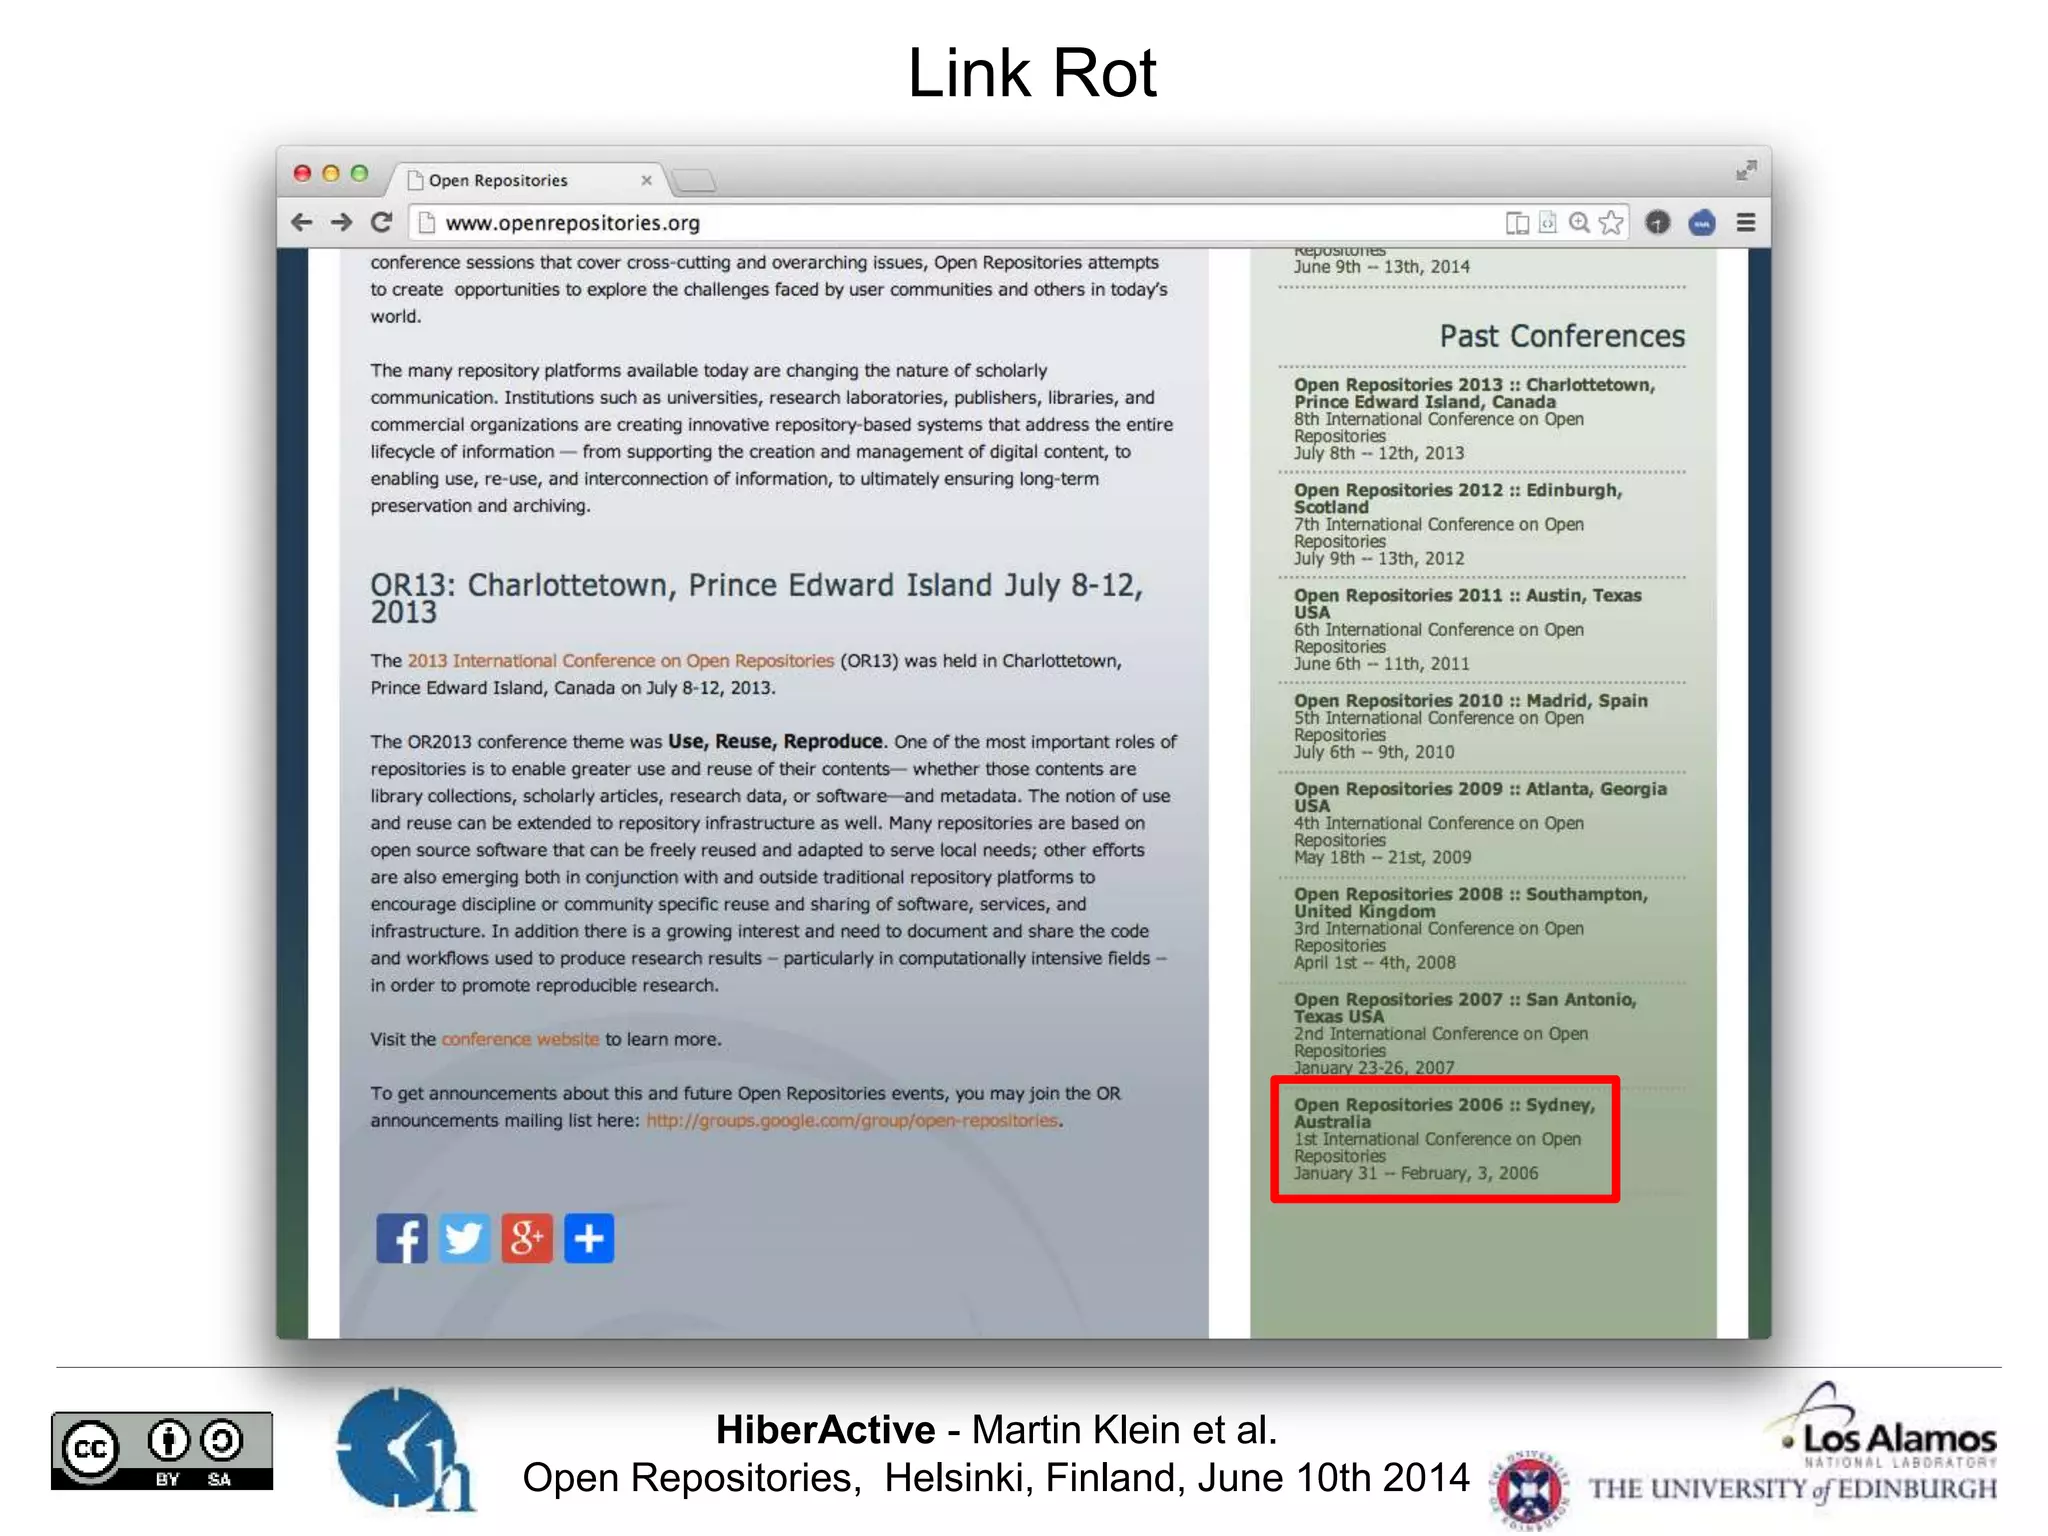Screen dimensions: 2048x1536
Task: Open the groups.google.com open-repositories mailing list link
Action: coord(852,1120)
